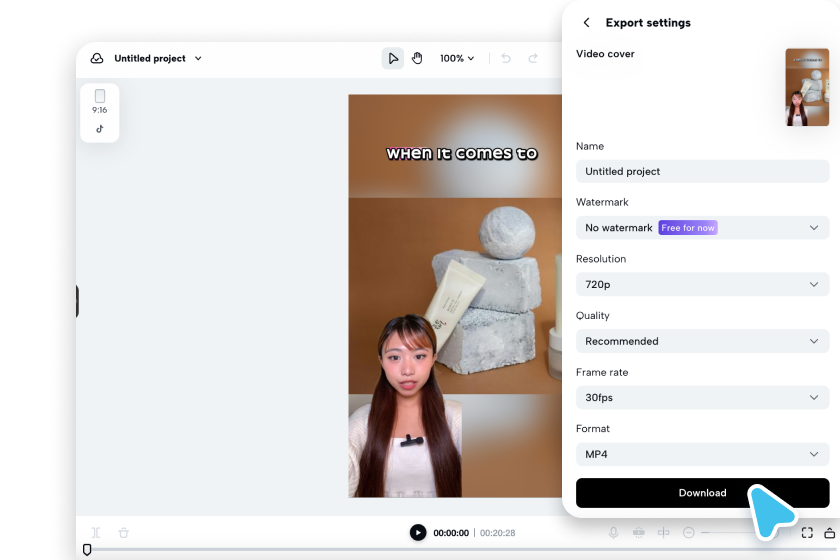Click the Name input field
The height and width of the screenshot is (560, 840).
702,171
